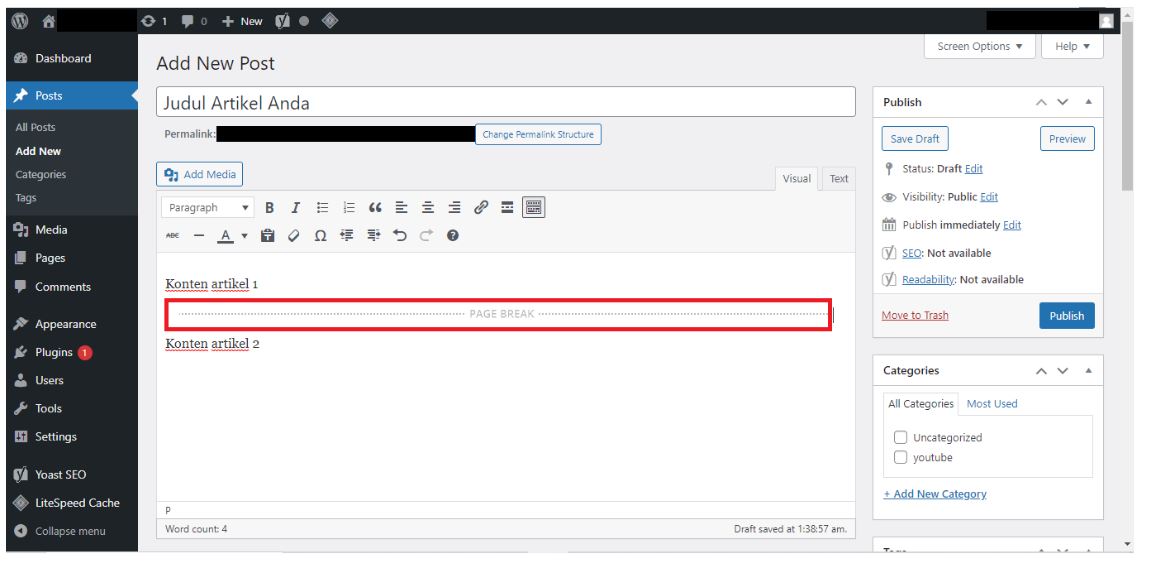
Task: Open All Posts submenu item
Action: (x=35, y=127)
